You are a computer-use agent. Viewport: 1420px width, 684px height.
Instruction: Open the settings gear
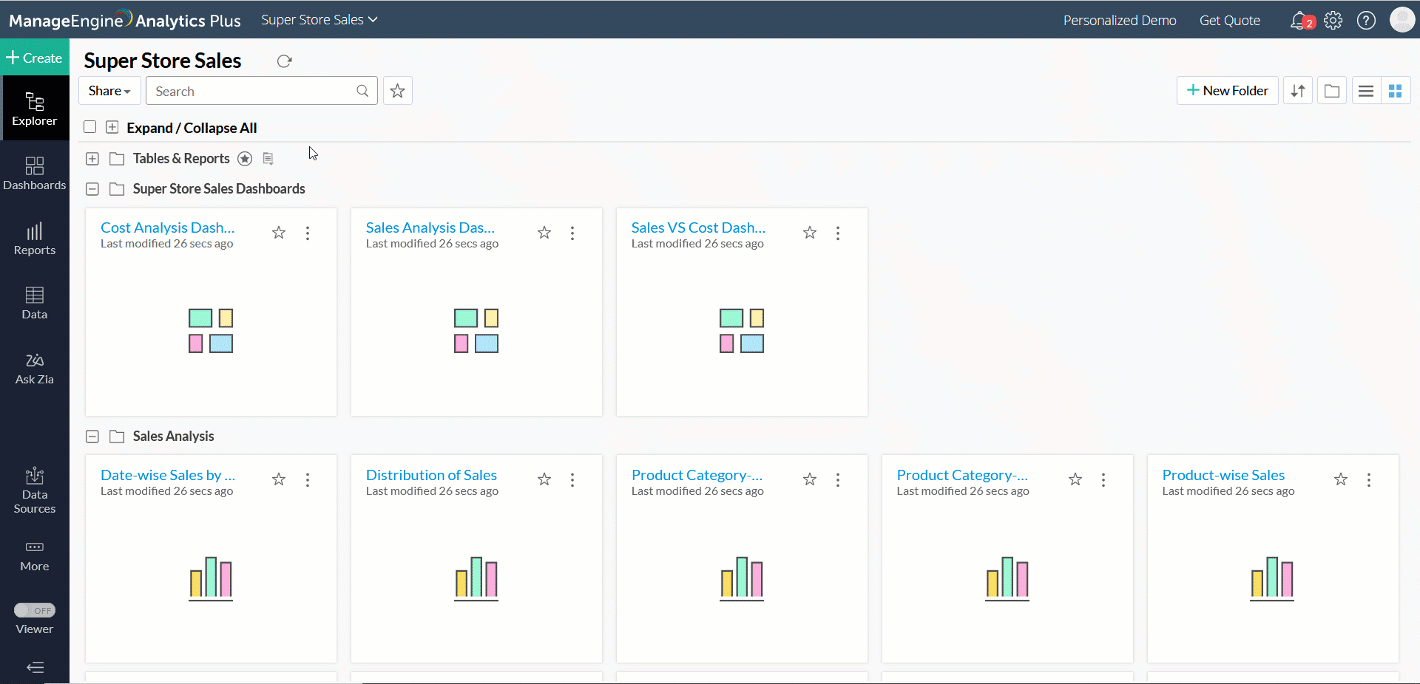(x=1333, y=20)
